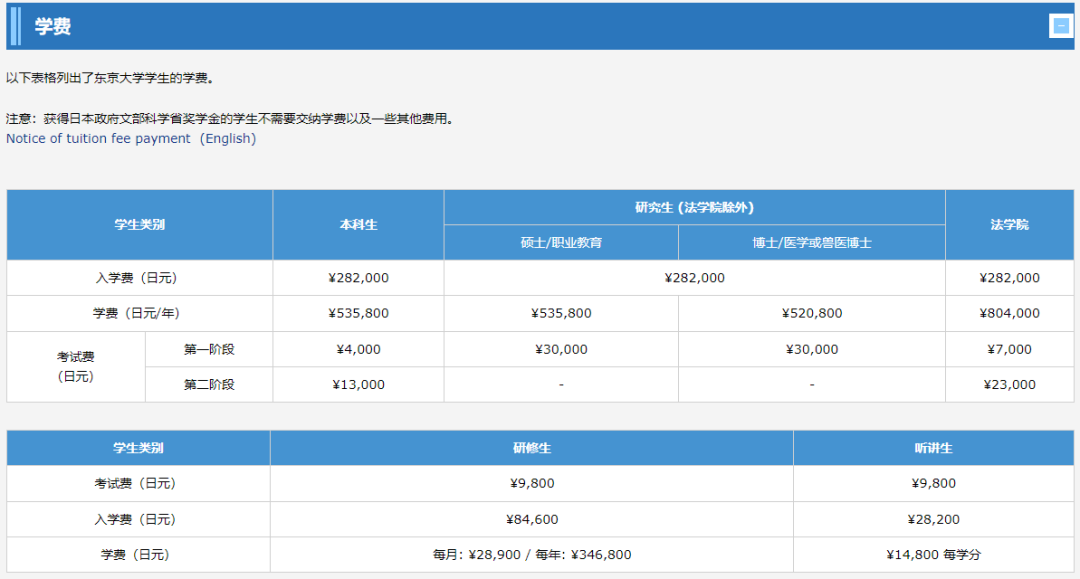The height and width of the screenshot is (579, 1080).
Task: Click the ¥14,800 每学分 cell
Action: 933,555
